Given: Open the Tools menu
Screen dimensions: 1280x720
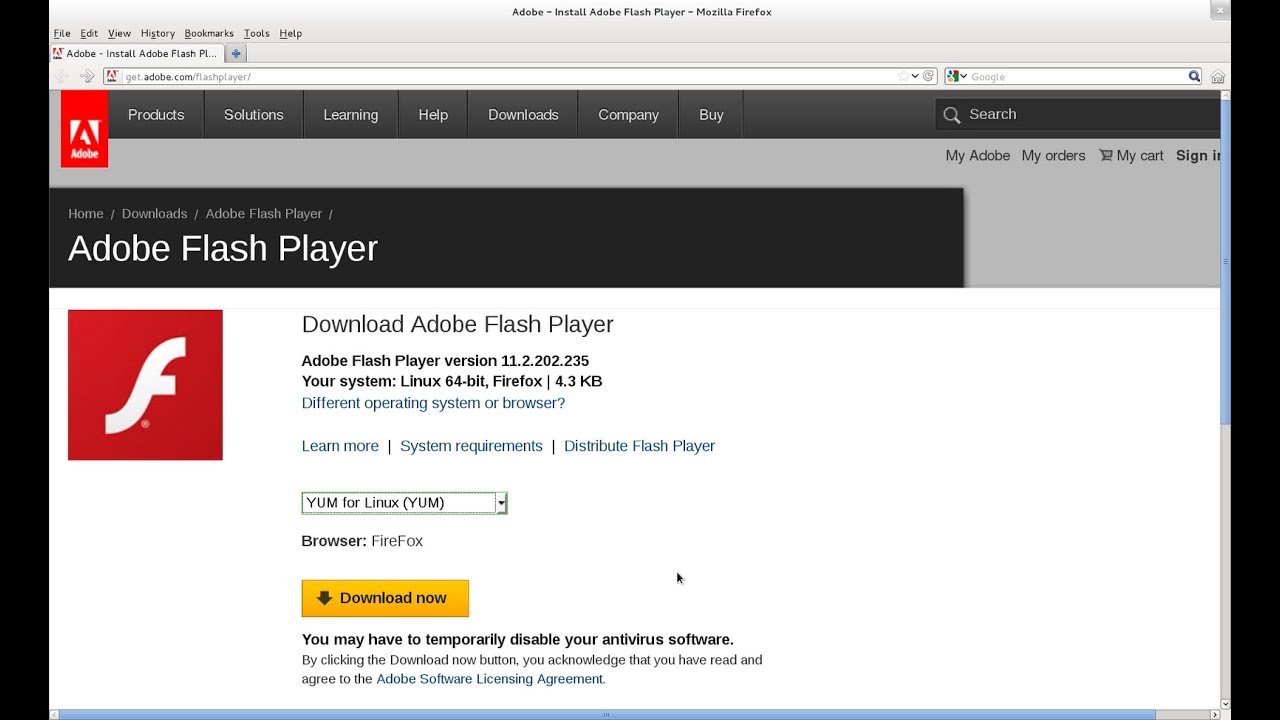Looking at the screenshot, I should click(256, 33).
